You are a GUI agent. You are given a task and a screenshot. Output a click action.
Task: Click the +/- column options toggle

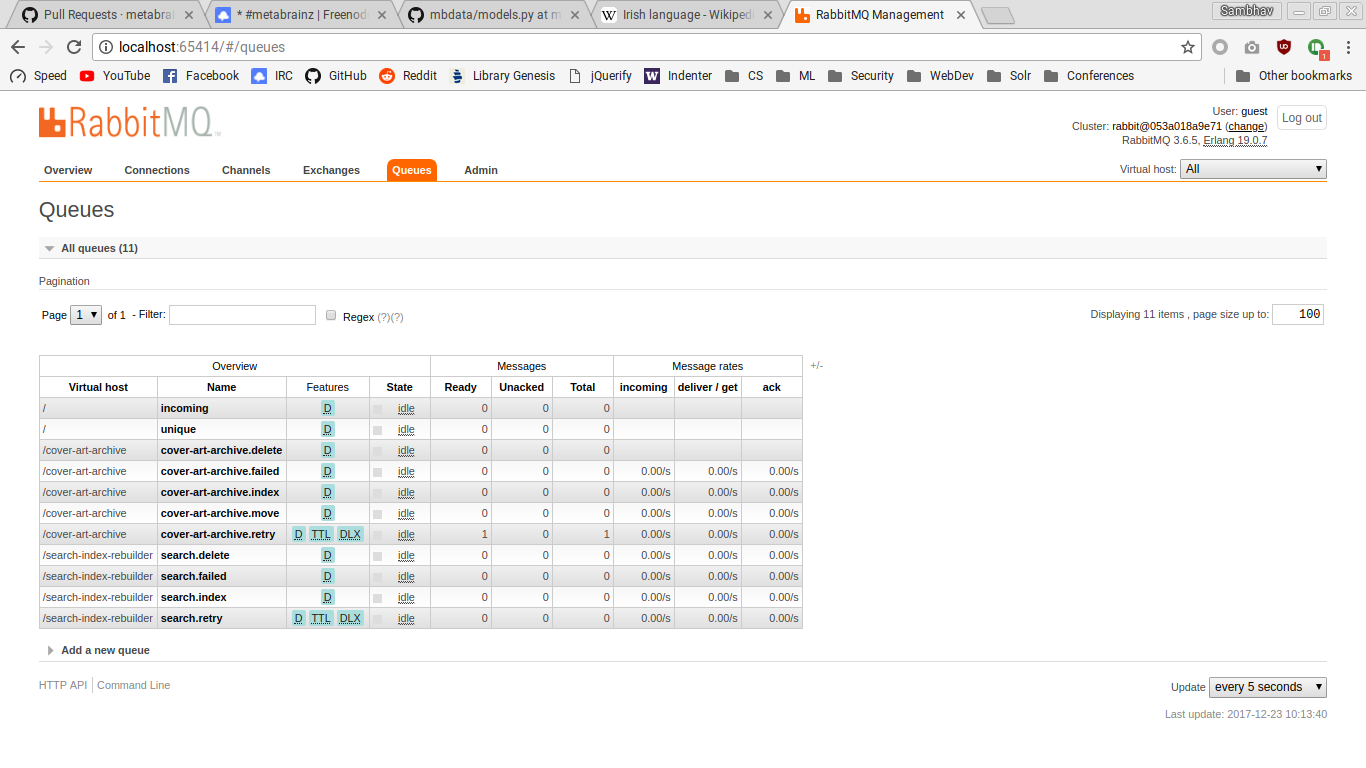[817, 366]
